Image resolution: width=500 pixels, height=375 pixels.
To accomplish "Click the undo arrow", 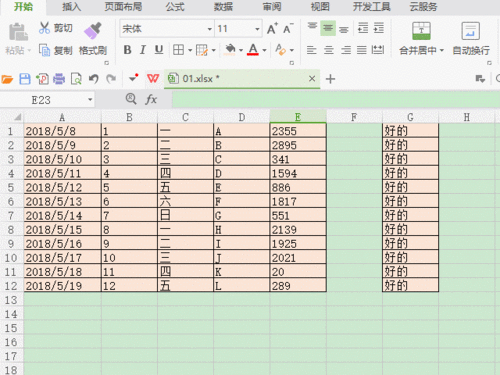I will (94, 79).
